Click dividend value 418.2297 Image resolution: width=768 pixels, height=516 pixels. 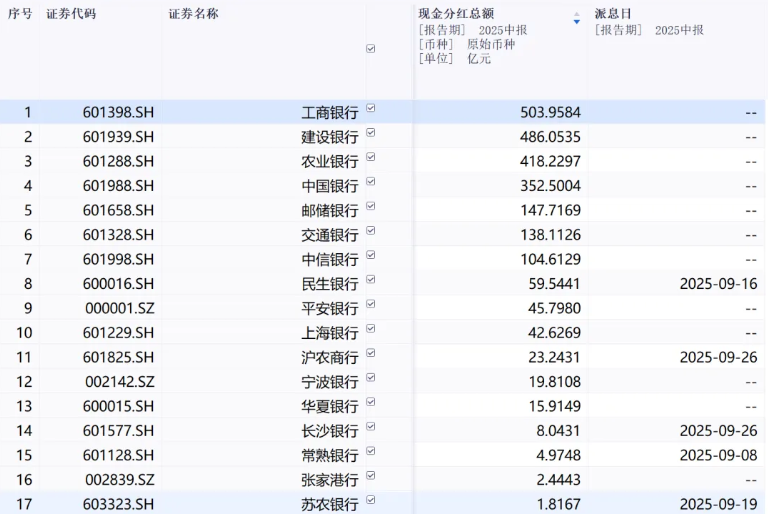(x=551, y=162)
